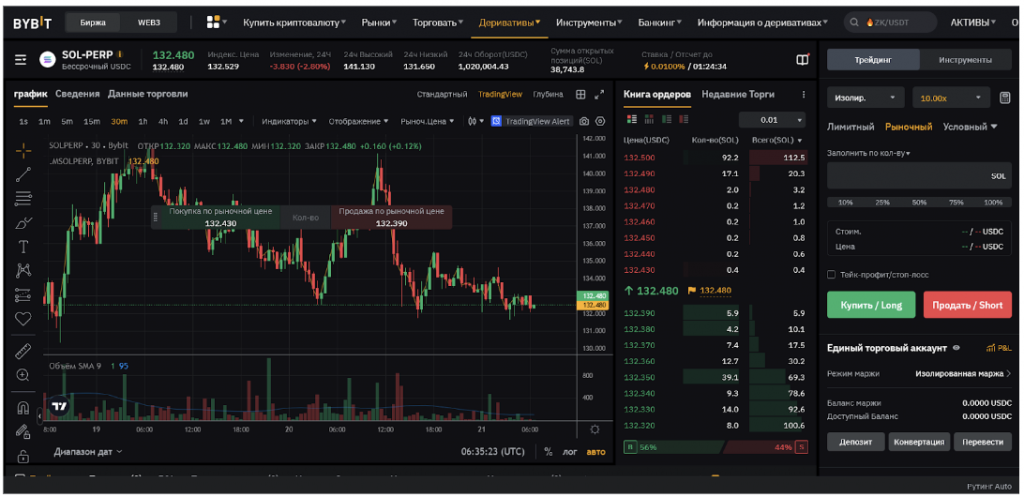Hide account balance with eye icon

pos(957,348)
